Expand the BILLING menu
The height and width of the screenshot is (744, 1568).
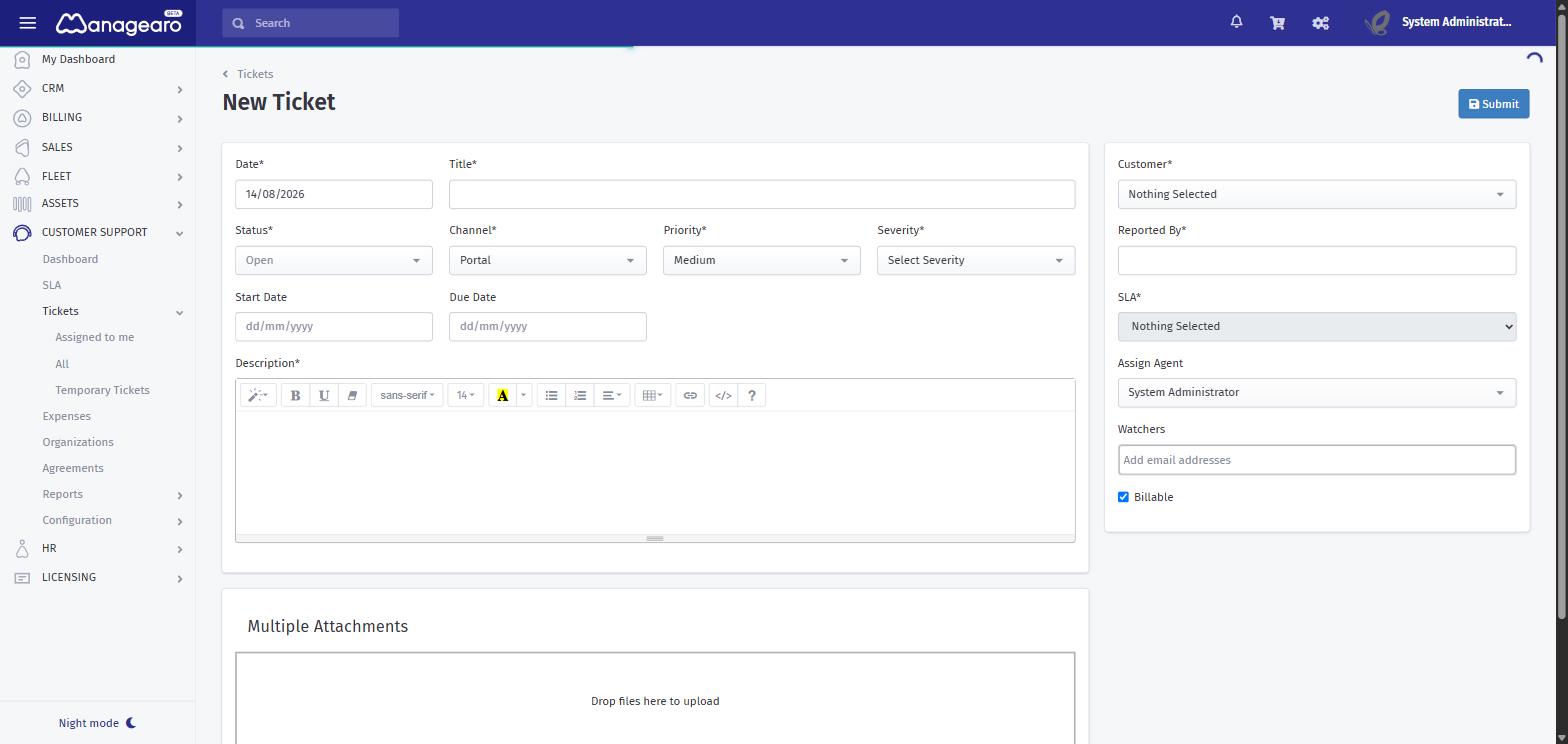[180, 119]
